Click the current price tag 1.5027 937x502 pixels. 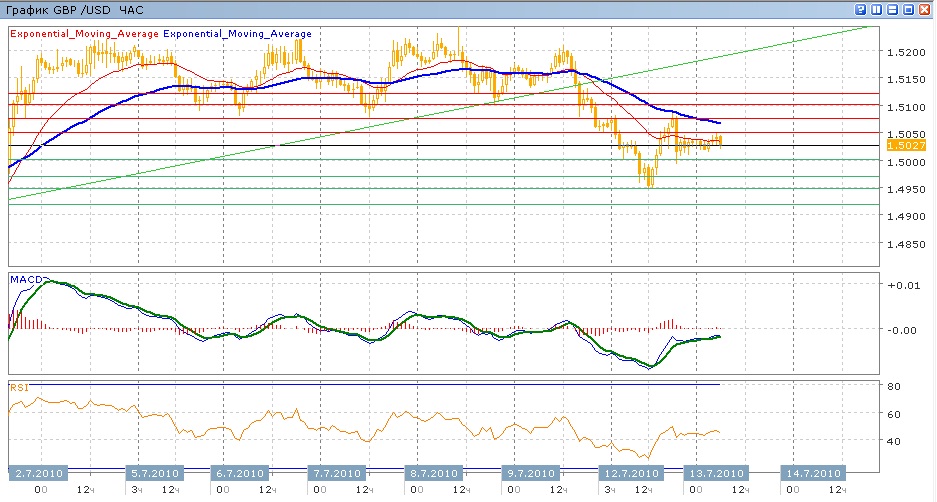pos(905,146)
